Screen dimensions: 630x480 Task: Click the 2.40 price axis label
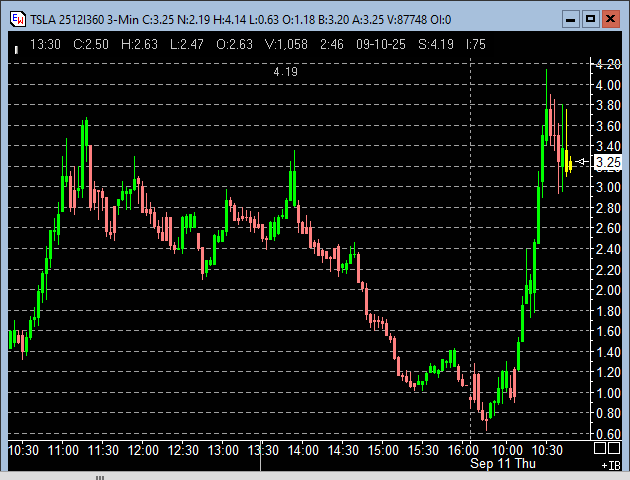coord(608,249)
